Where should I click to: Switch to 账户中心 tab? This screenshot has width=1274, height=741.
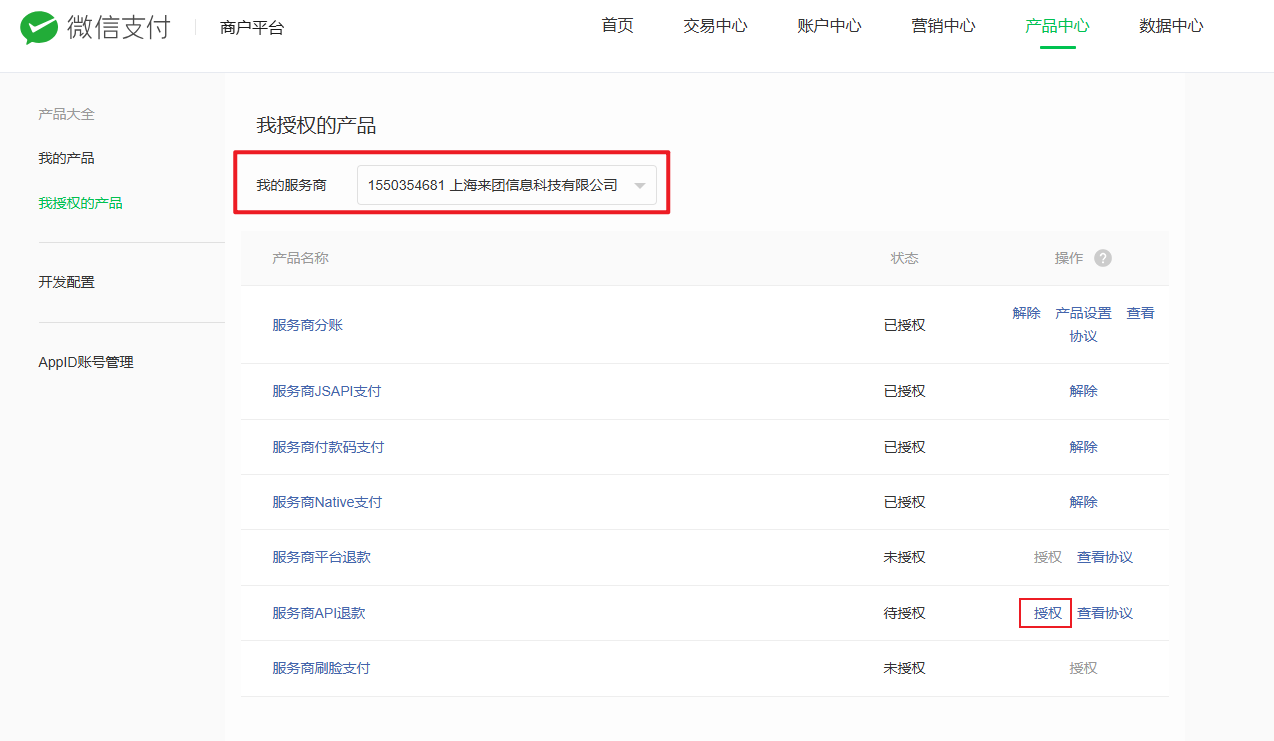pyautogui.click(x=829, y=26)
